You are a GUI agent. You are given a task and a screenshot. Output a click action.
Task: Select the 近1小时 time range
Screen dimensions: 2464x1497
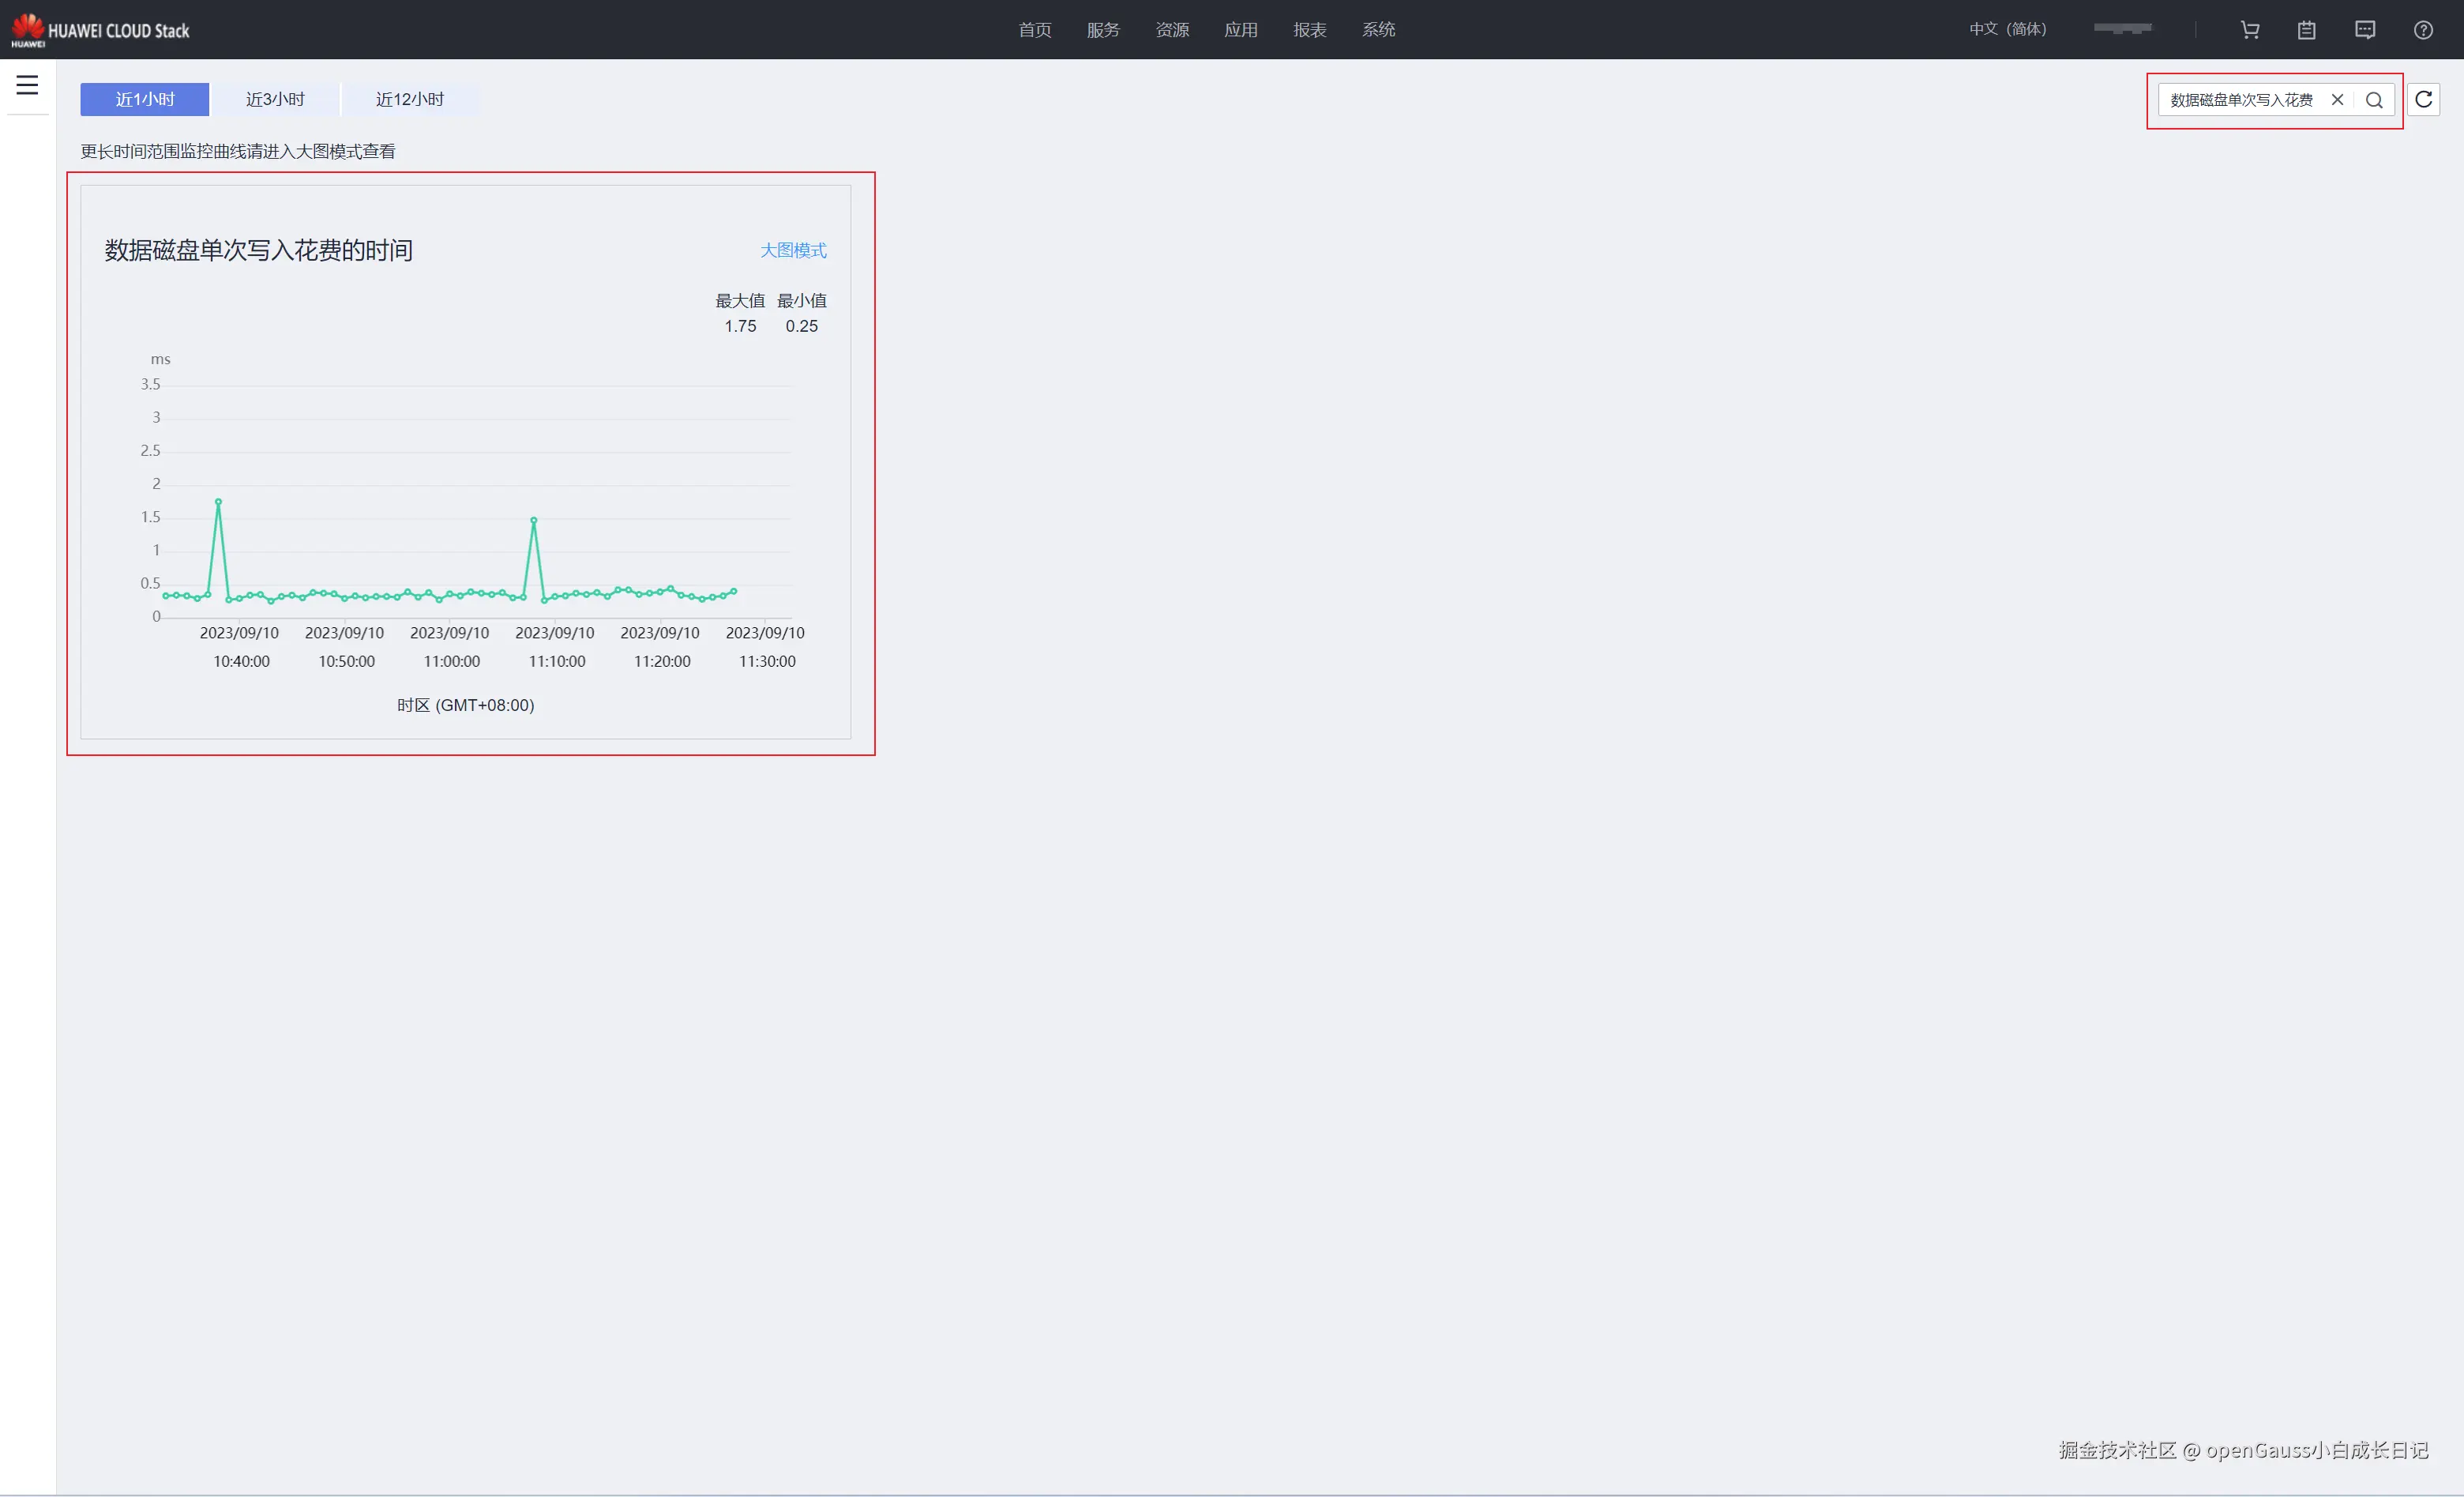pos(145,99)
